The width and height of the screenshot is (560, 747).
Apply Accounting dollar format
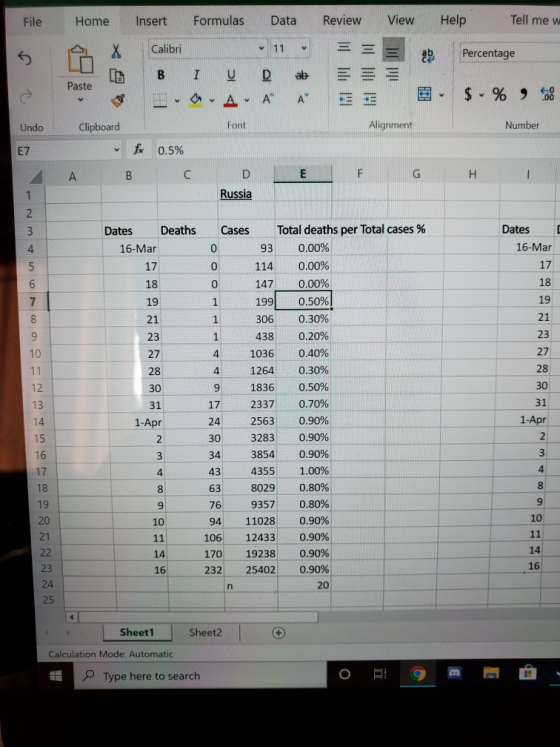coord(468,94)
